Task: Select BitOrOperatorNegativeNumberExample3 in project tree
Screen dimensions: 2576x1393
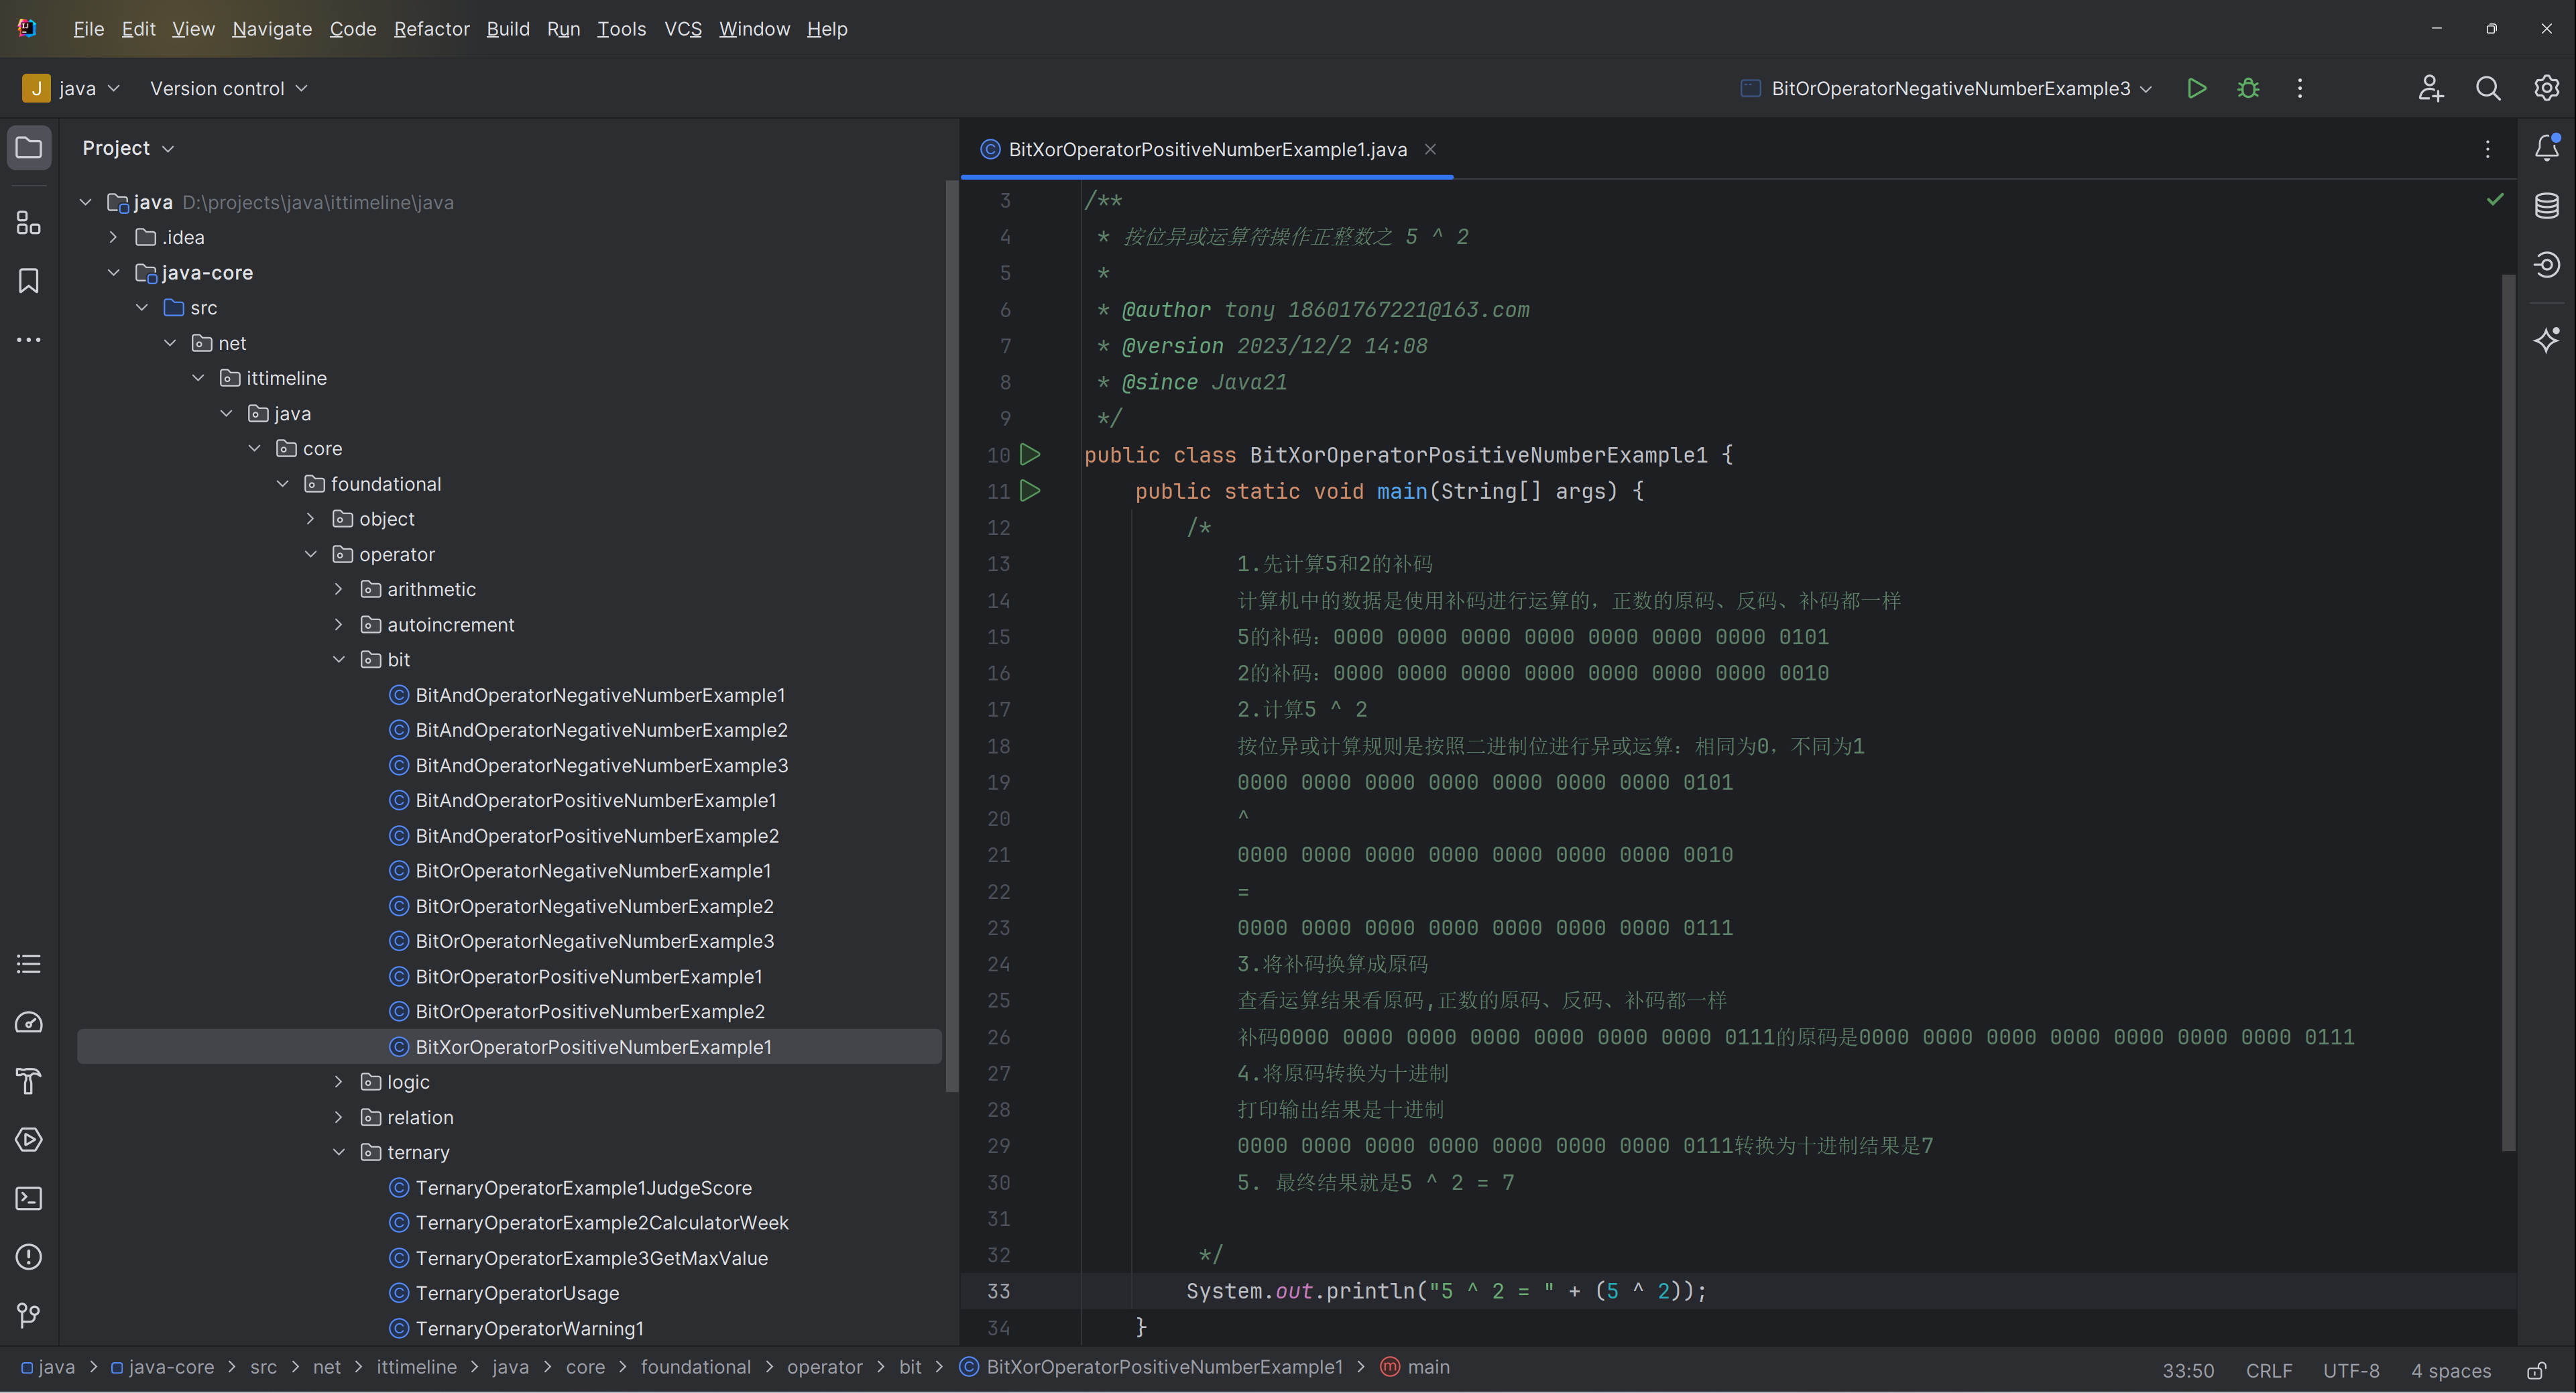Action: [x=594, y=941]
